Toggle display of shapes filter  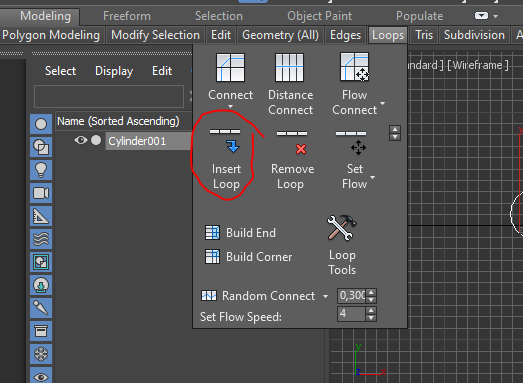click(41, 147)
